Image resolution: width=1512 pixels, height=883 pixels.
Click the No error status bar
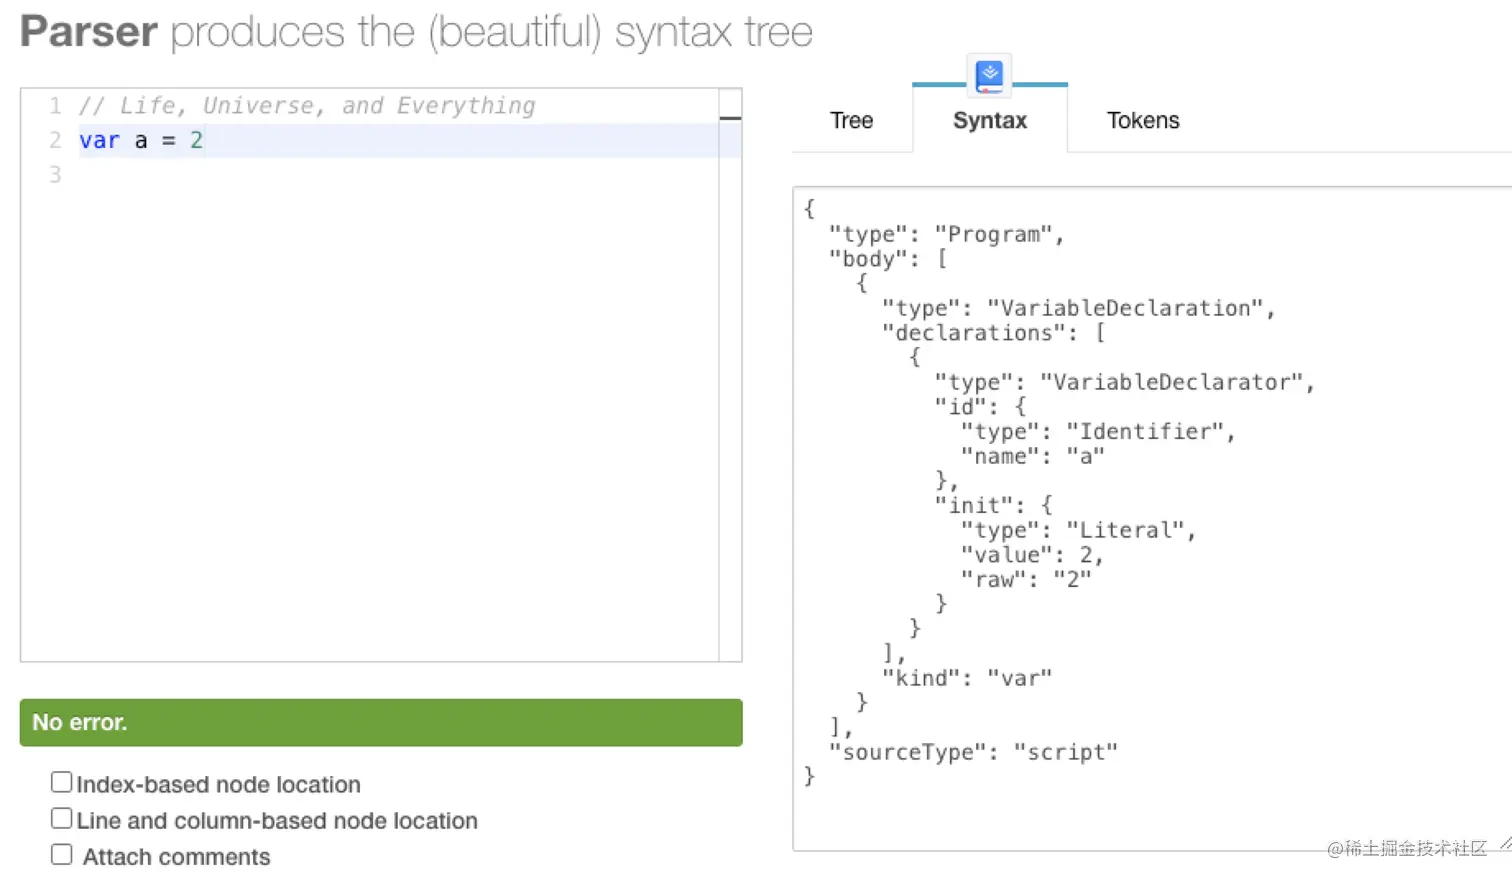pyautogui.click(x=381, y=722)
